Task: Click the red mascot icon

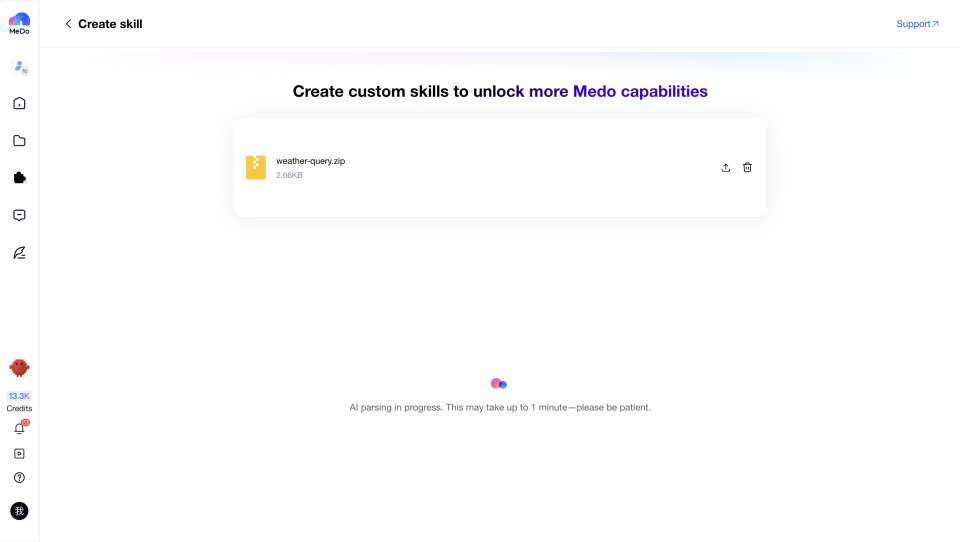Action: (19, 367)
